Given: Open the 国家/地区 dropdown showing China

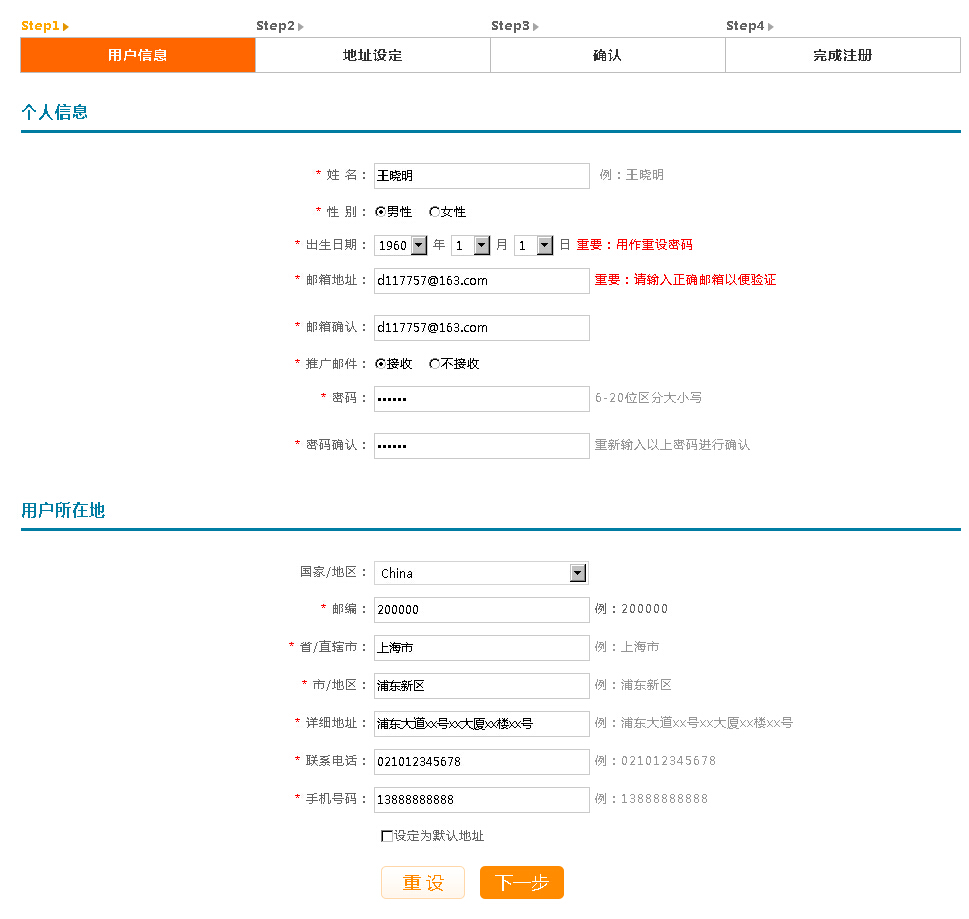Looking at the screenshot, I should click(x=578, y=572).
